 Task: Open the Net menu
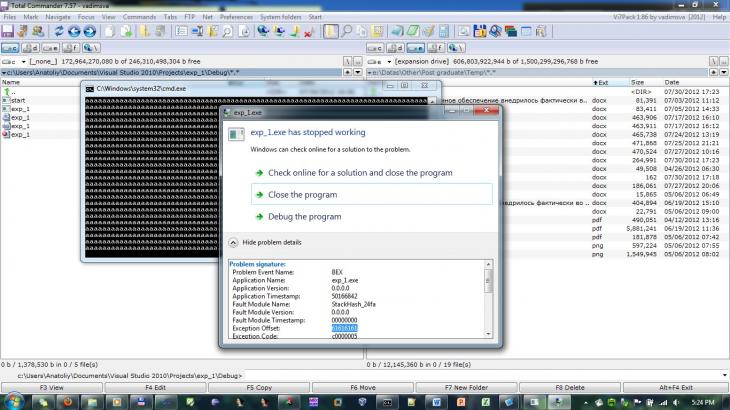click(208, 17)
